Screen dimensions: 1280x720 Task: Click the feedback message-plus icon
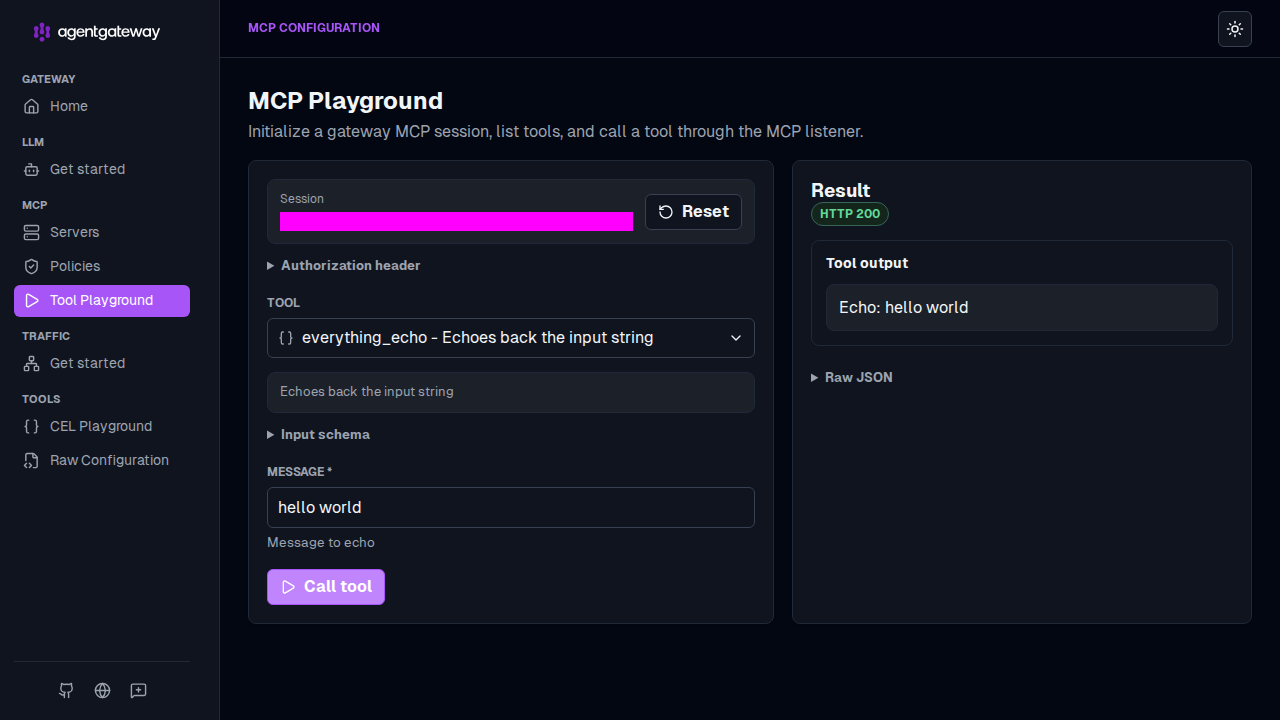click(x=139, y=690)
